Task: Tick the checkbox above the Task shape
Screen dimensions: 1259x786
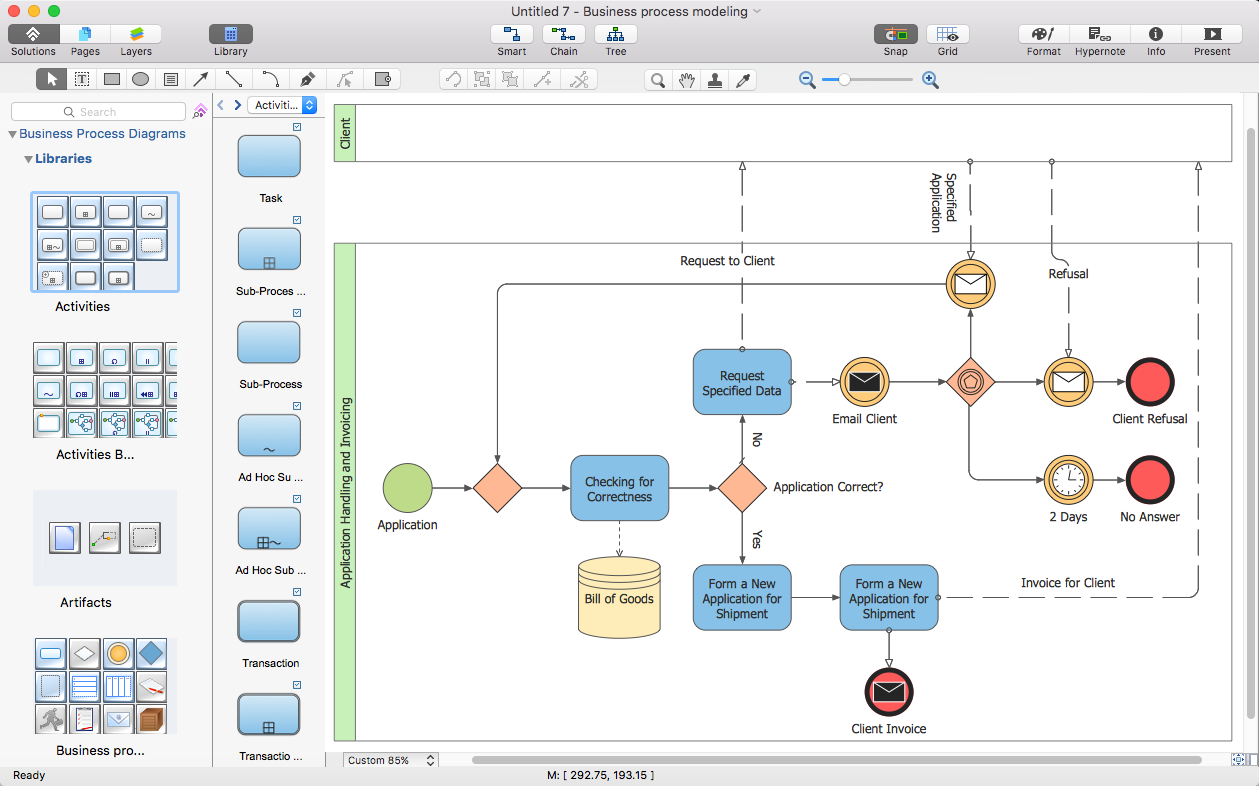Action: tap(297, 127)
